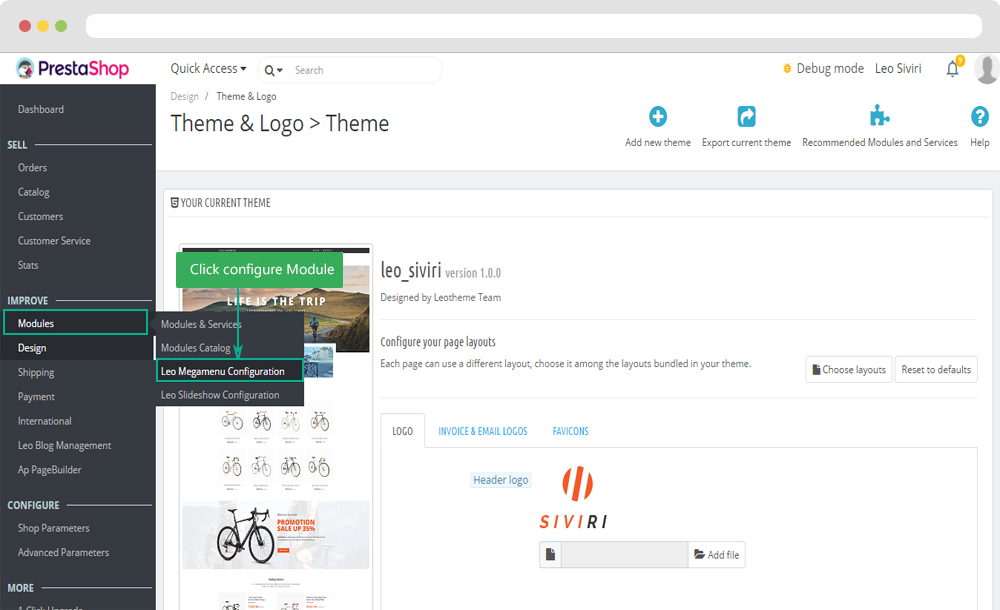This screenshot has width=1000, height=610.
Task: Click the logo file path field
Action: (624, 554)
